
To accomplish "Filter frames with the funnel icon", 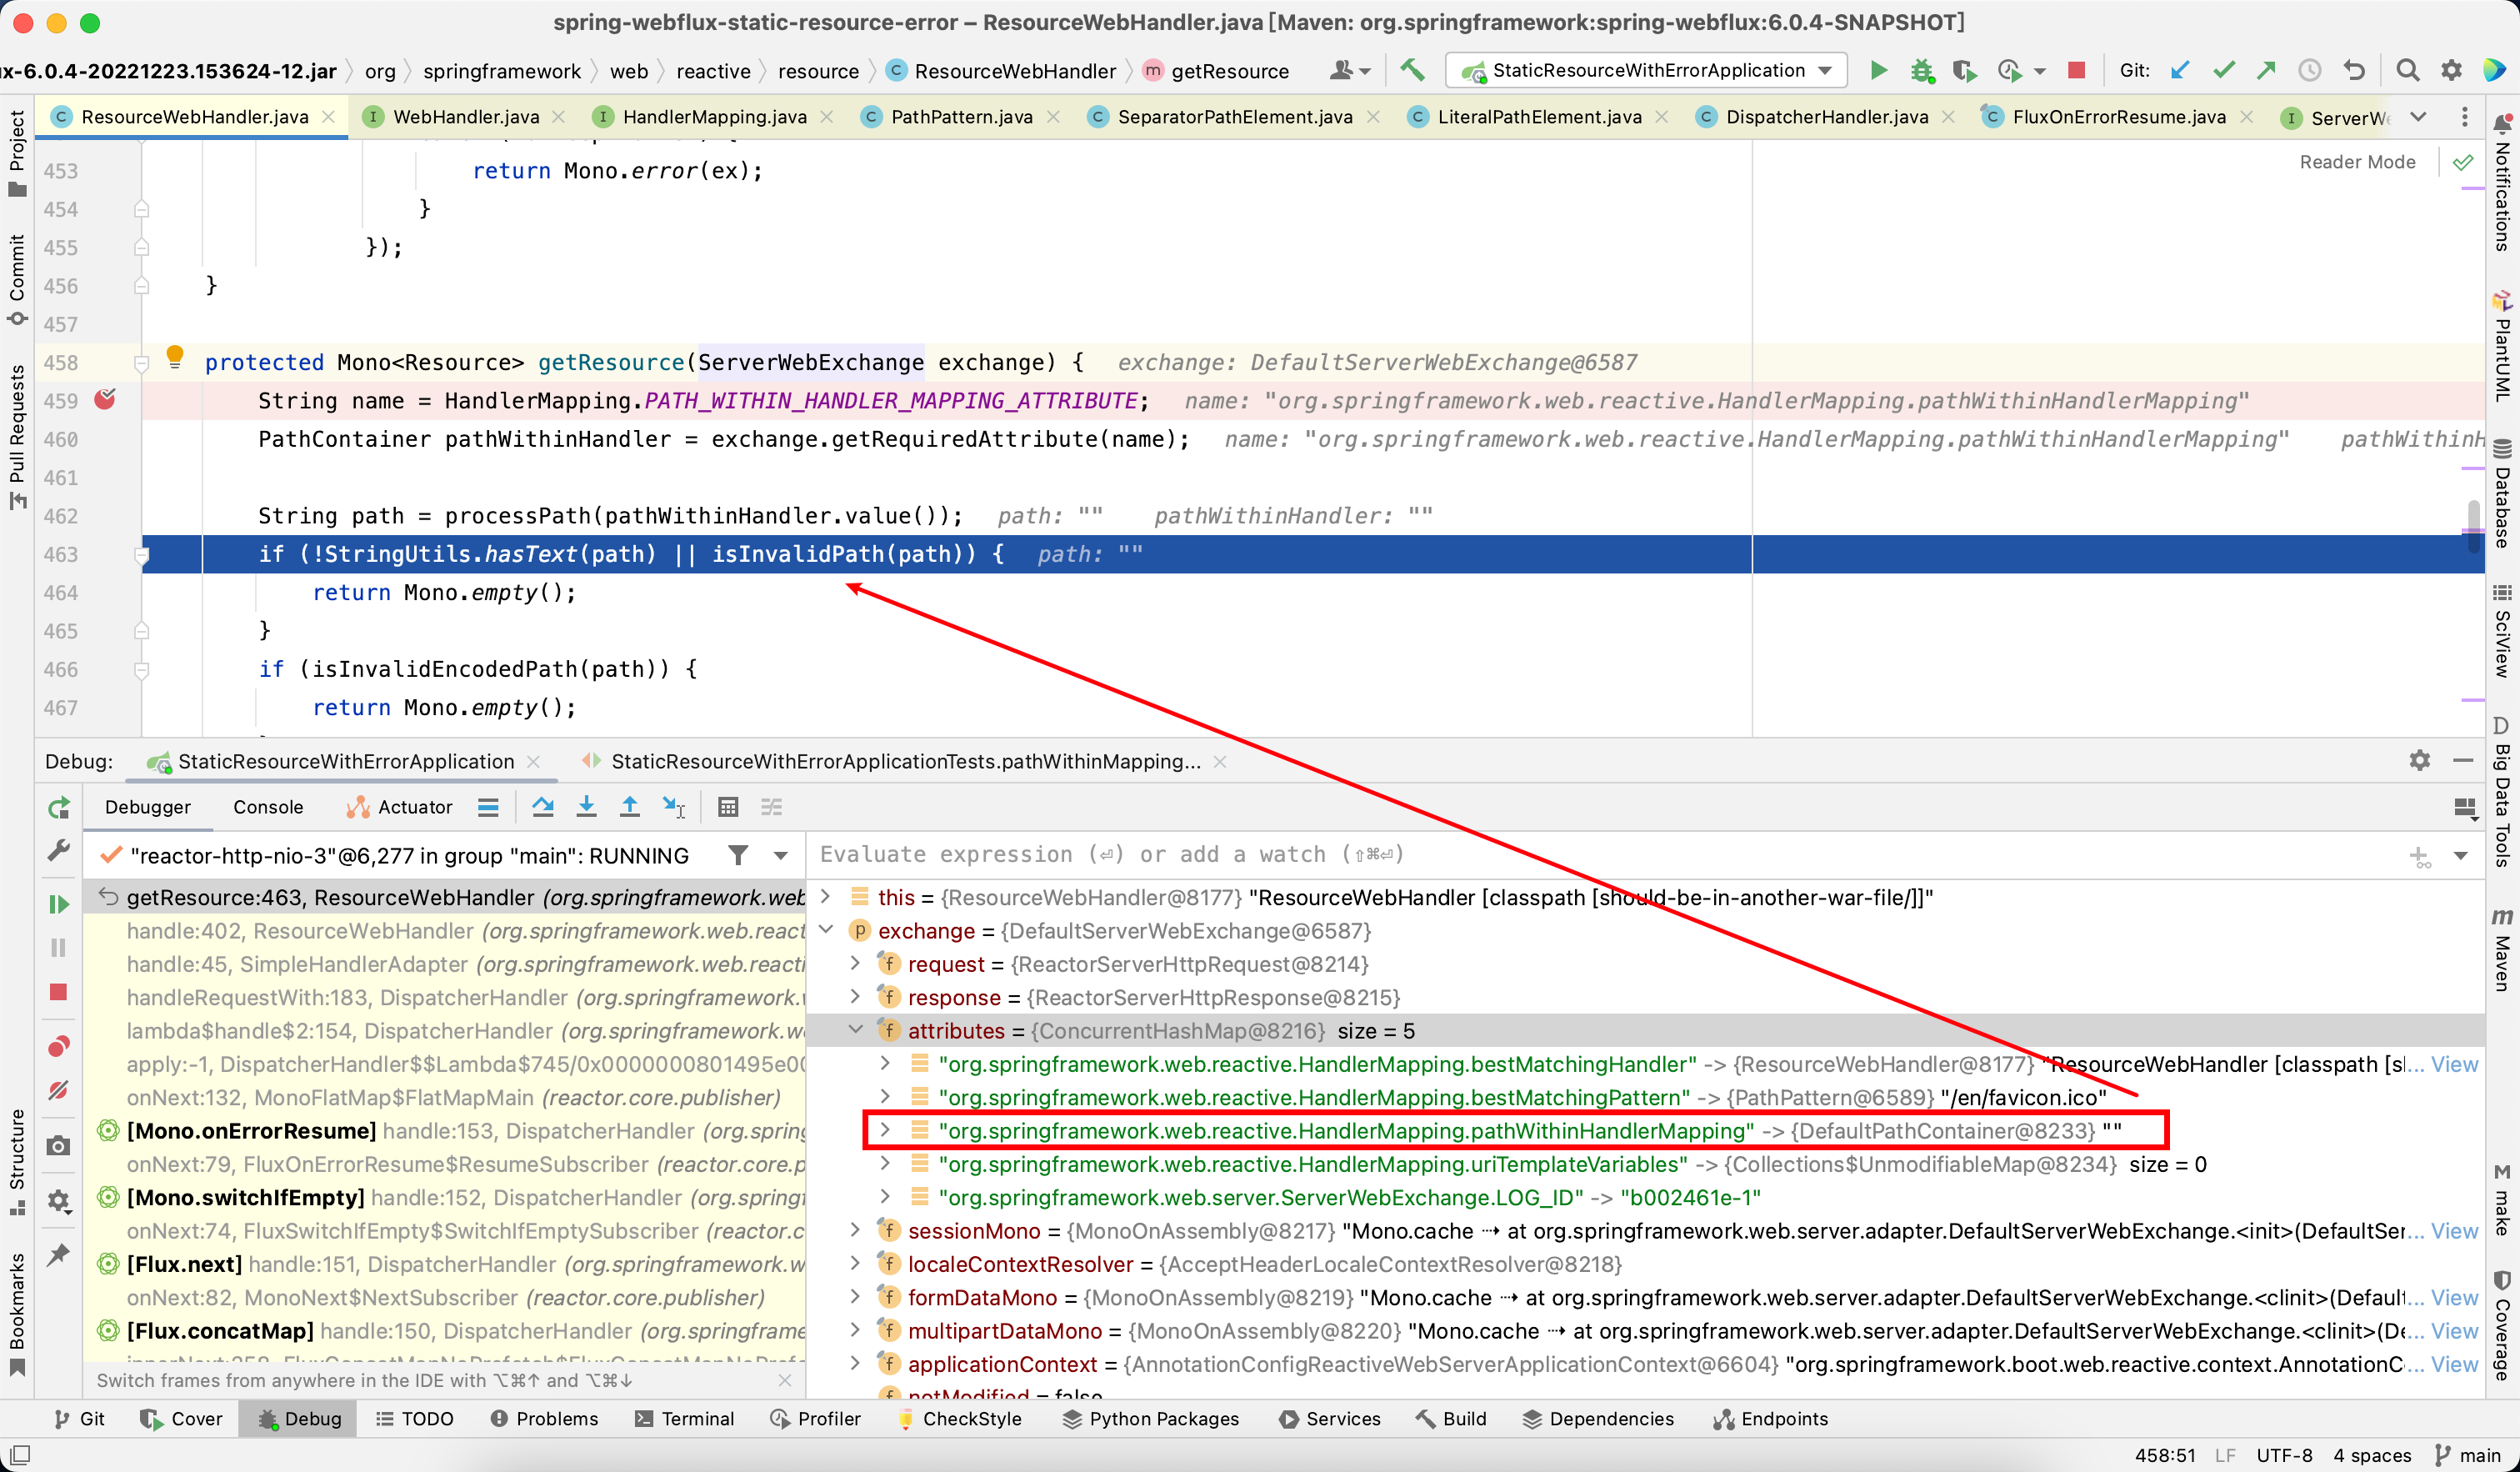I will pyautogui.click(x=738, y=855).
